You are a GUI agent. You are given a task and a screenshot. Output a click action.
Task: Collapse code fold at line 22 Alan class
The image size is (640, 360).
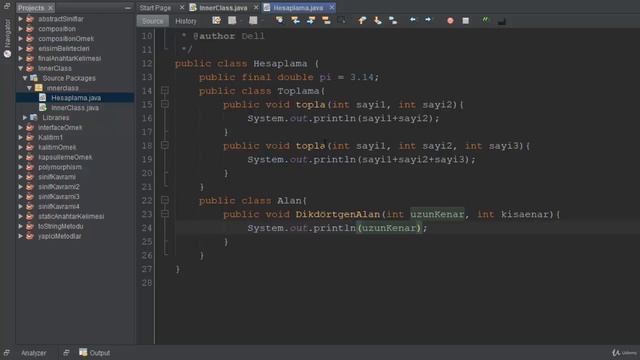164,200
